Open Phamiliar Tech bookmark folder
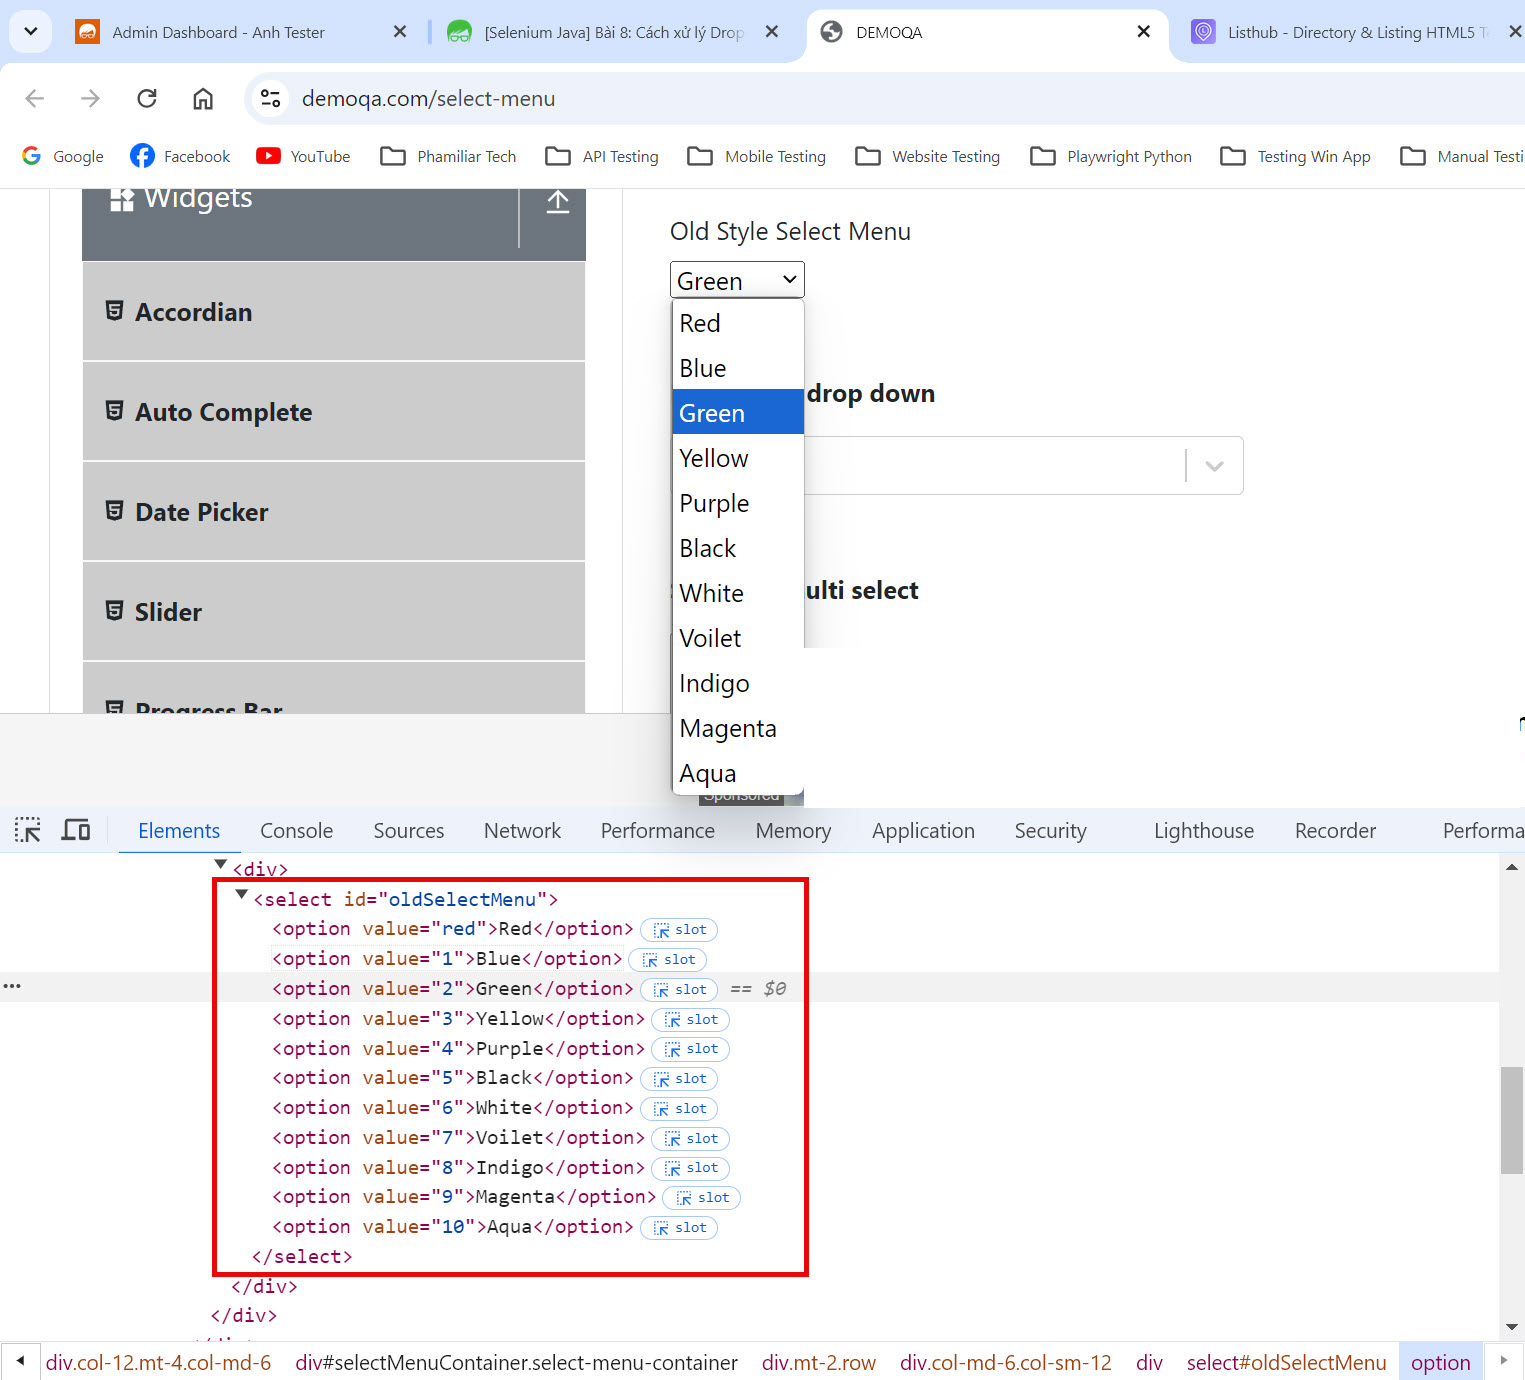Image resolution: width=1525 pixels, height=1380 pixels. coord(449,156)
